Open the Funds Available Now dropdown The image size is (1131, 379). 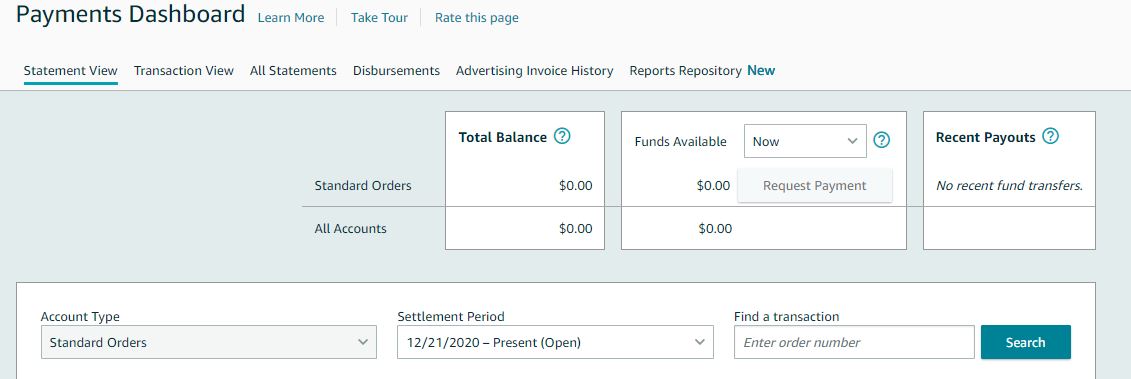pos(805,141)
